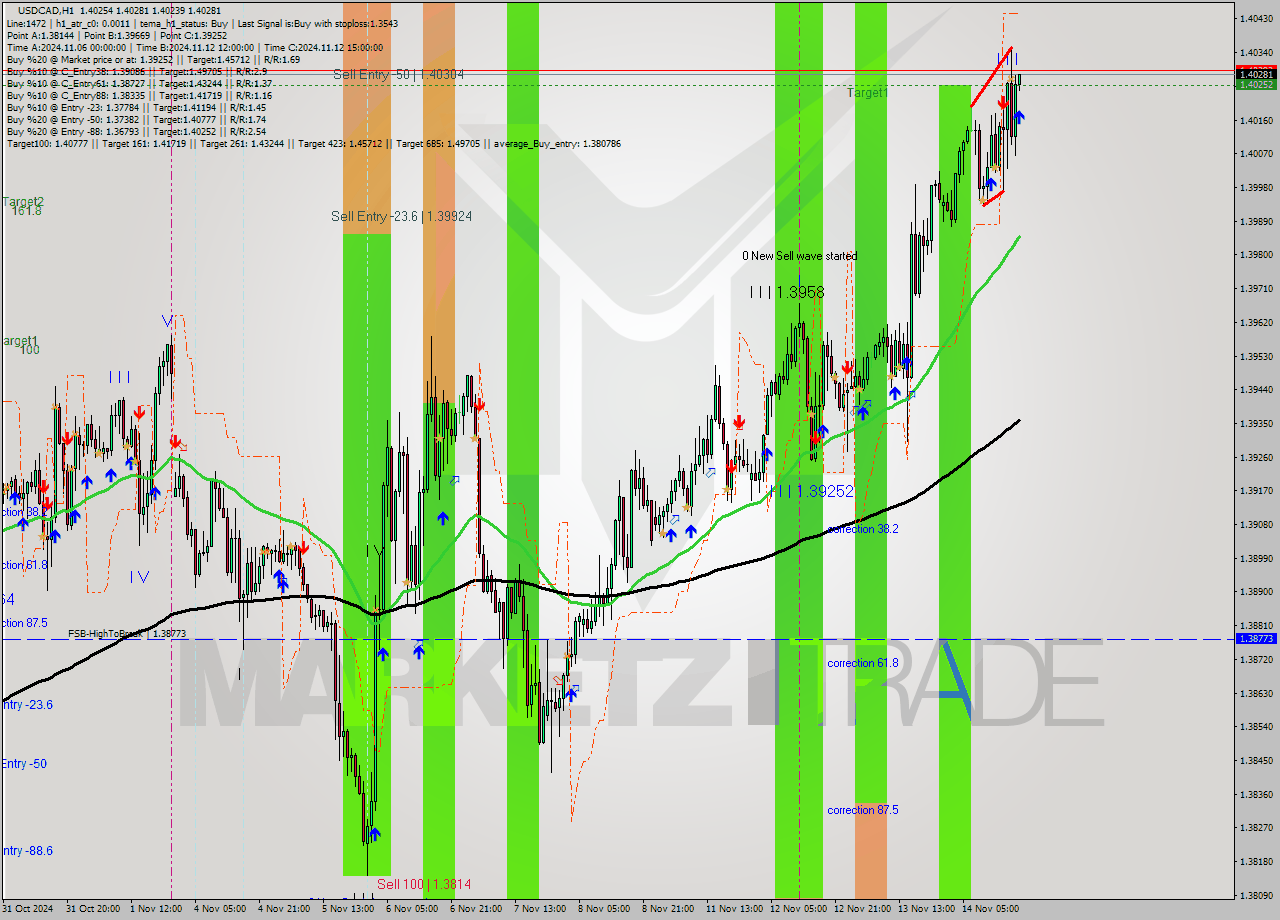Select the upper red trendline on 14 Nov
The height and width of the screenshot is (920, 1280).
[991, 76]
